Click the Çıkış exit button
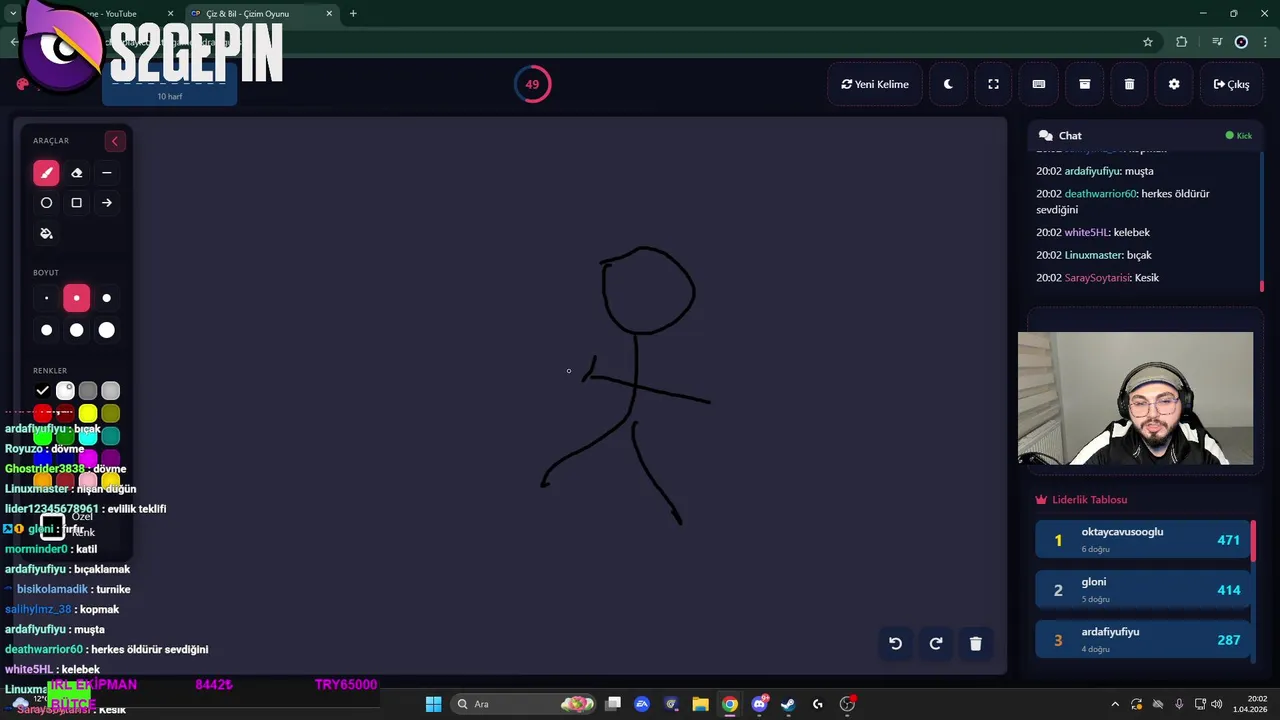This screenshot has width=1280, height=720. pos(1231,84)
